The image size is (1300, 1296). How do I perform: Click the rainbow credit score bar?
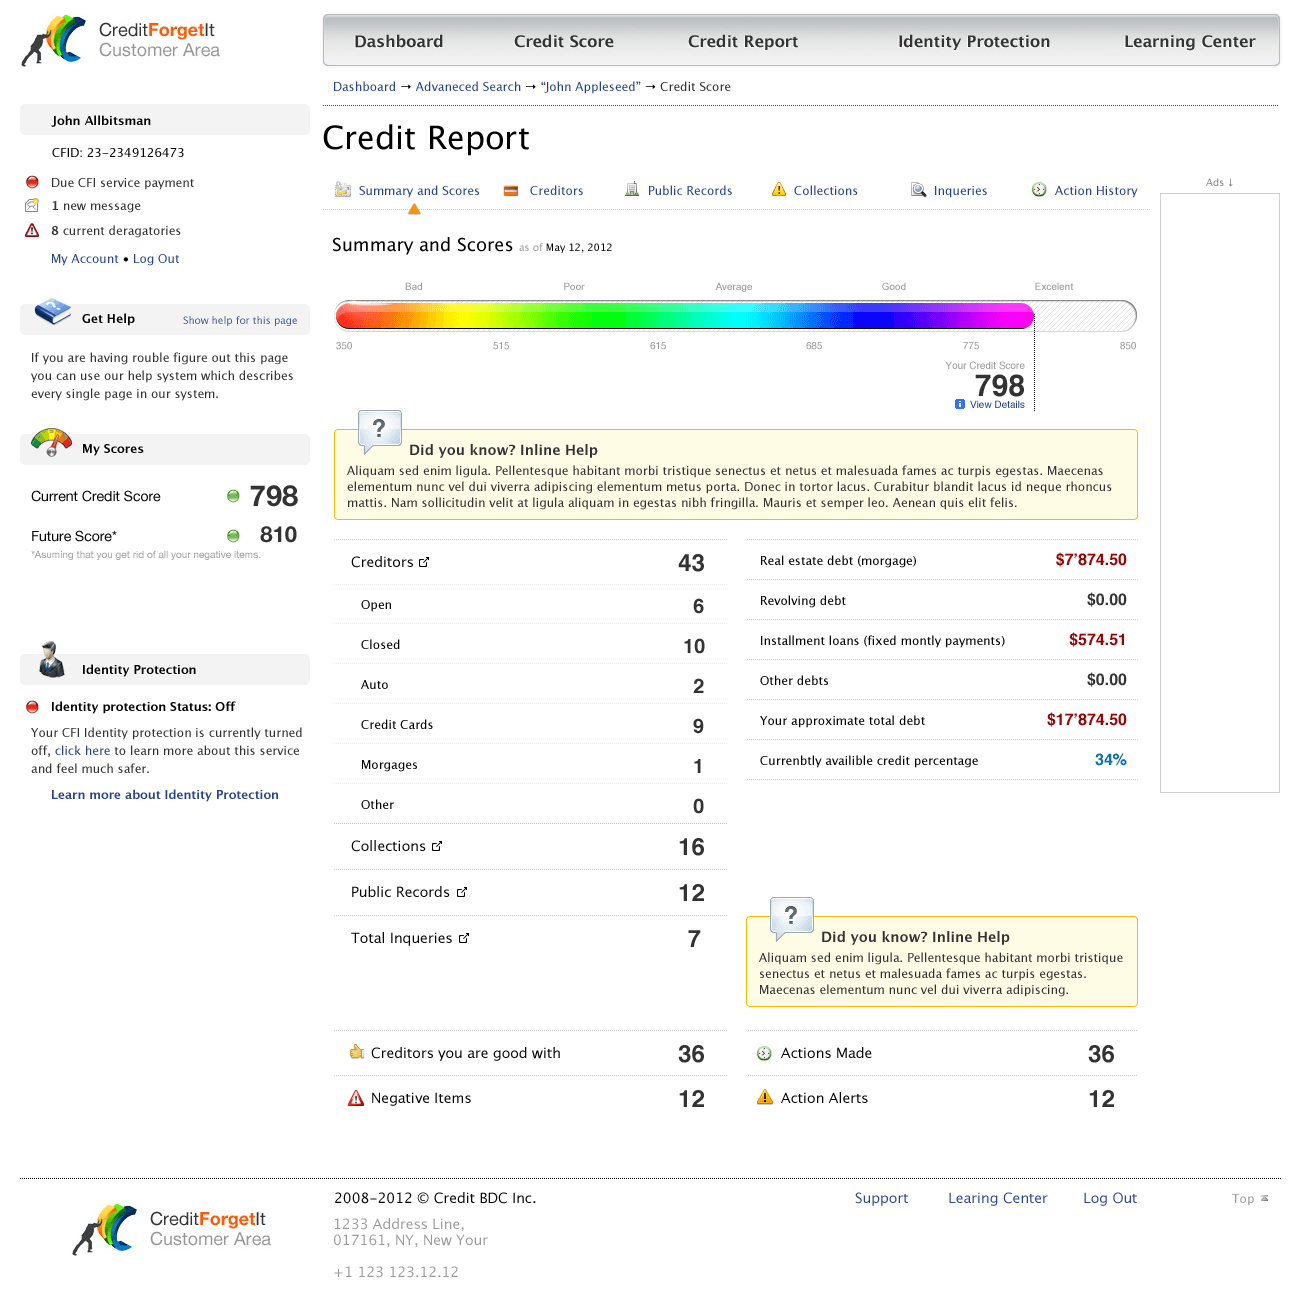click(x=684, y=316)
